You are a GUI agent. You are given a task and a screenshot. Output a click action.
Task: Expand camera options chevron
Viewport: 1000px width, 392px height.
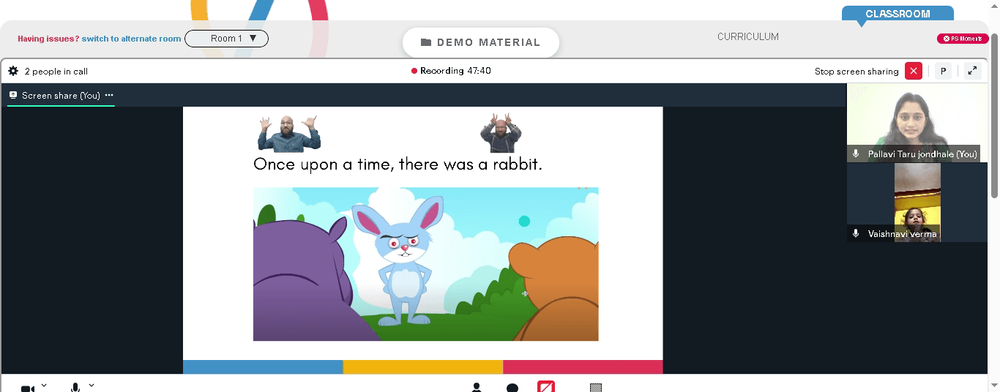(43, 385)
